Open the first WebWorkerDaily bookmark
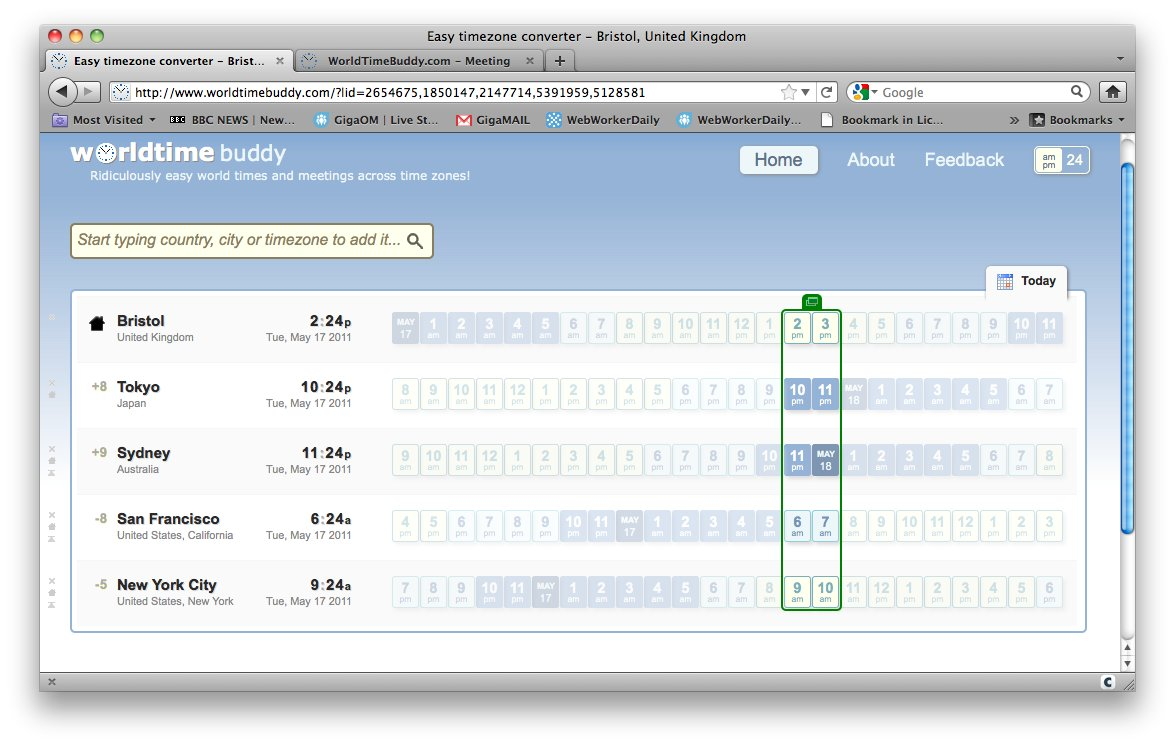Screen dimensions: 1175x746 [x=603, y=120]
